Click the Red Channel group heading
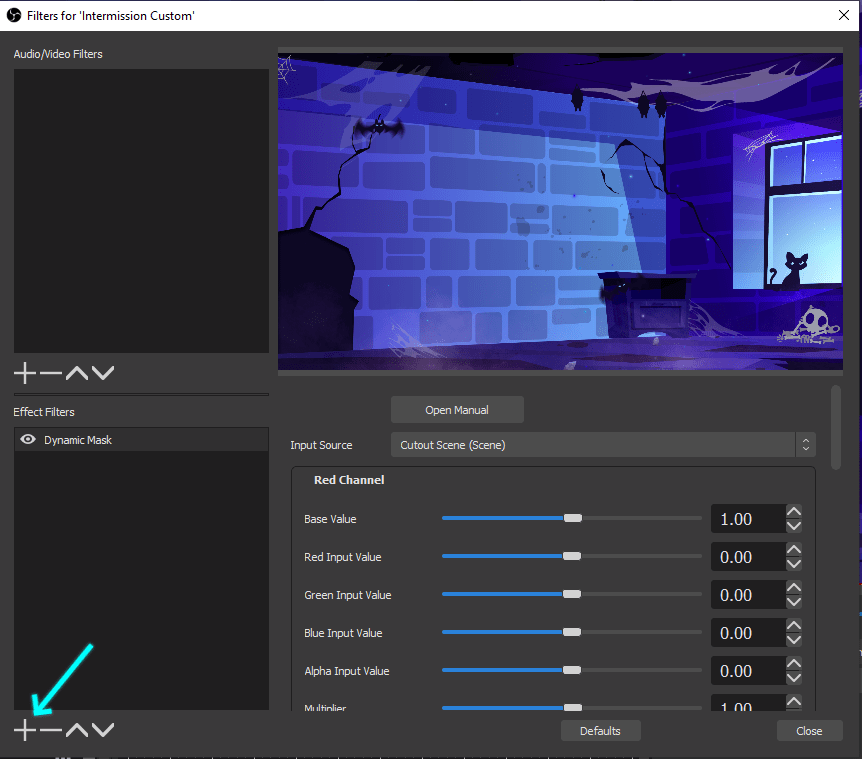 click(x=349, y=480)
